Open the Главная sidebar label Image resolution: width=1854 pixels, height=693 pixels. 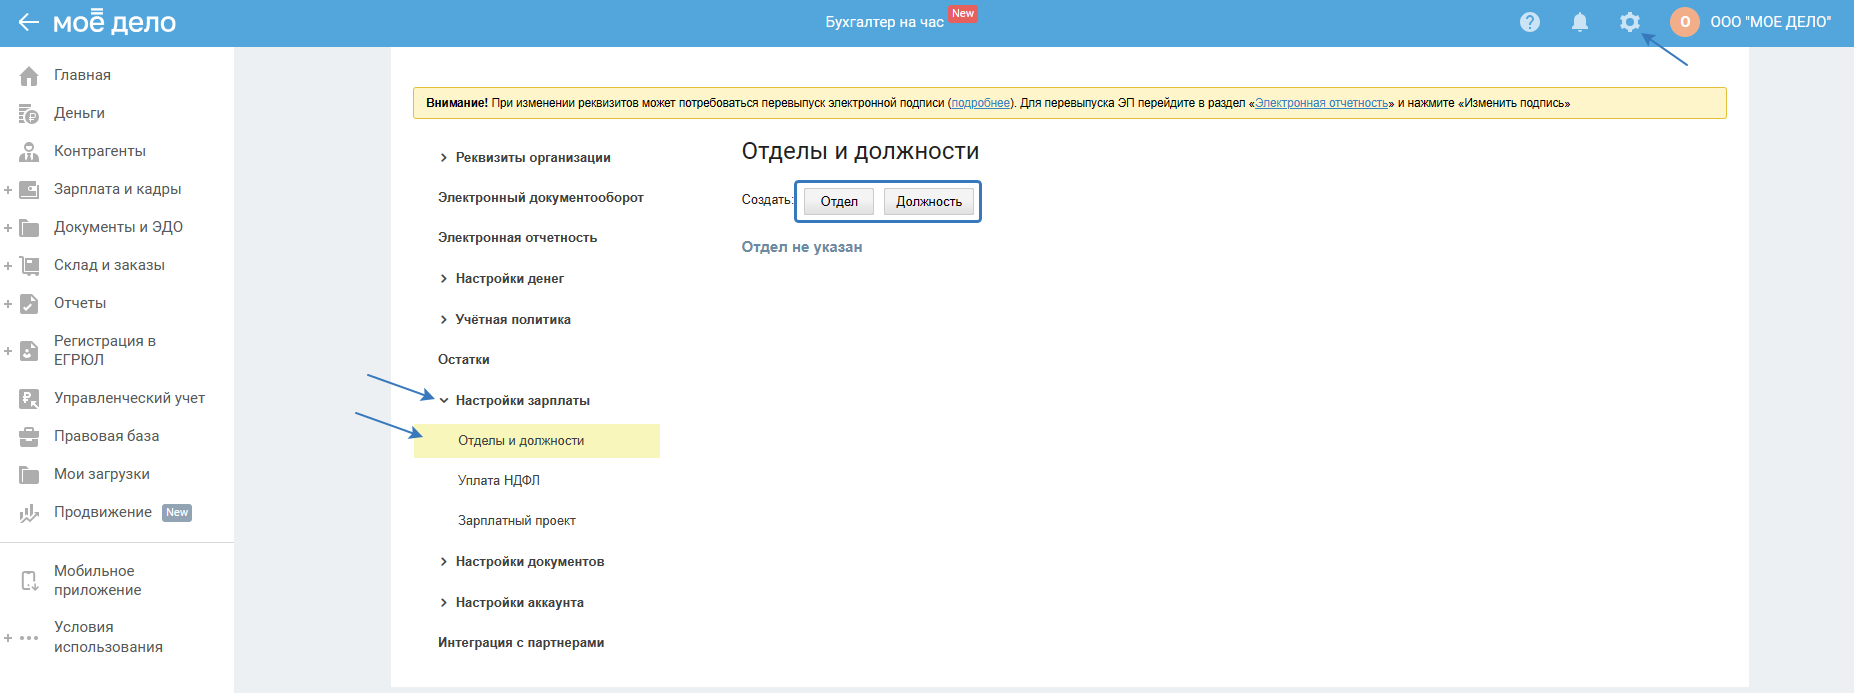[x=82, y=76]
